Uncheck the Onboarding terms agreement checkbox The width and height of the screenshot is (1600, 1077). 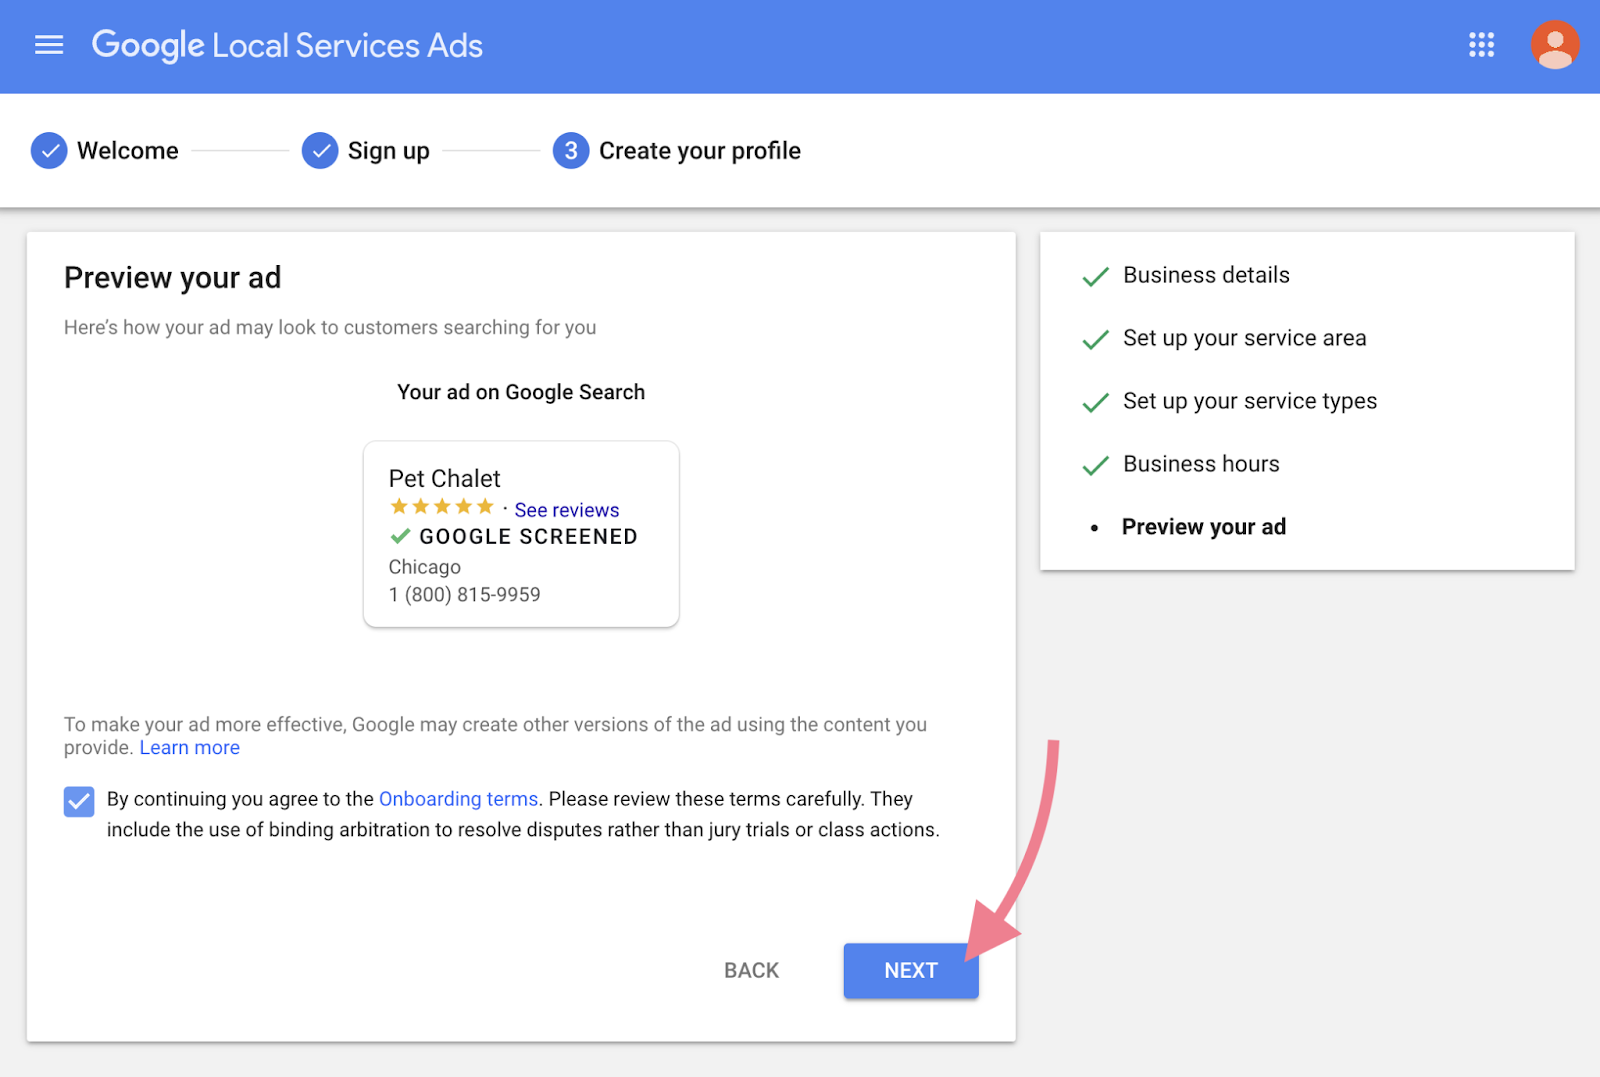click(x=78, y=801)
